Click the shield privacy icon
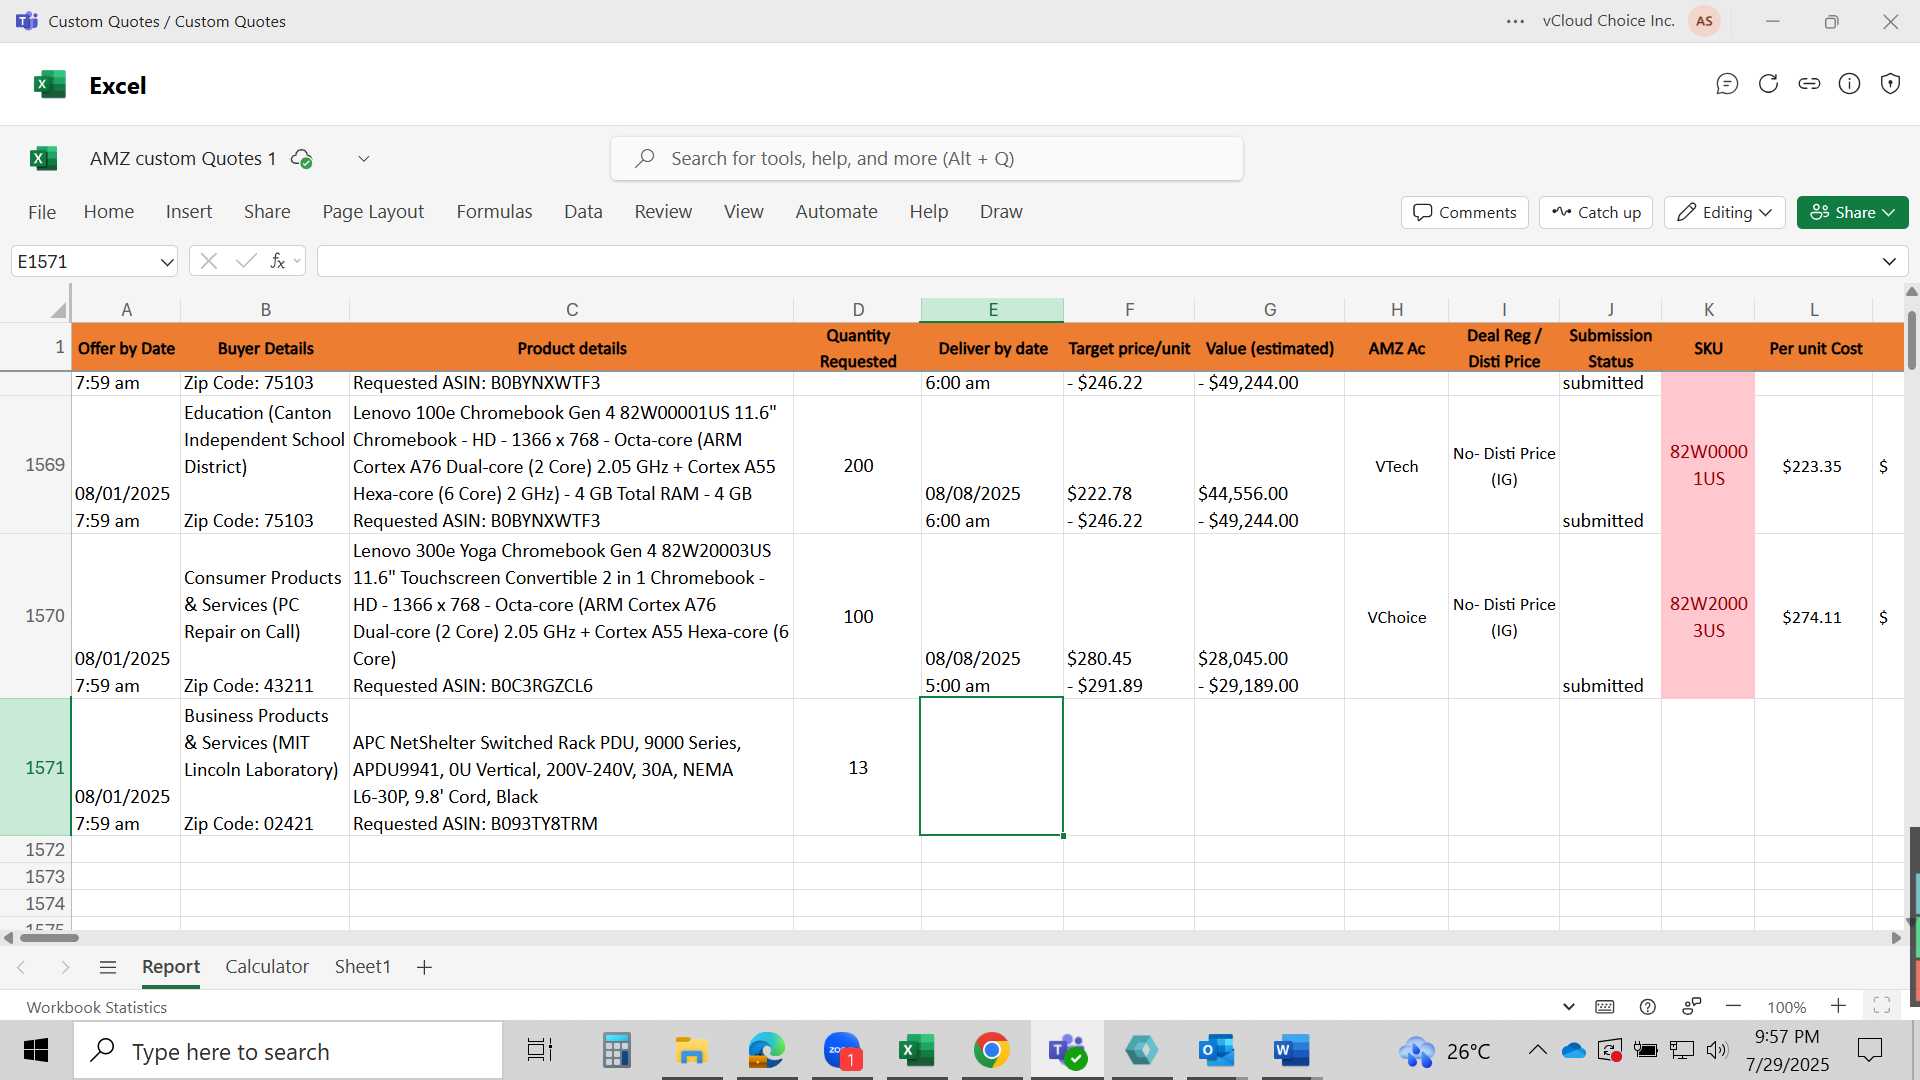Viewport: 1920px width, 1080px height. (1890, 84)
